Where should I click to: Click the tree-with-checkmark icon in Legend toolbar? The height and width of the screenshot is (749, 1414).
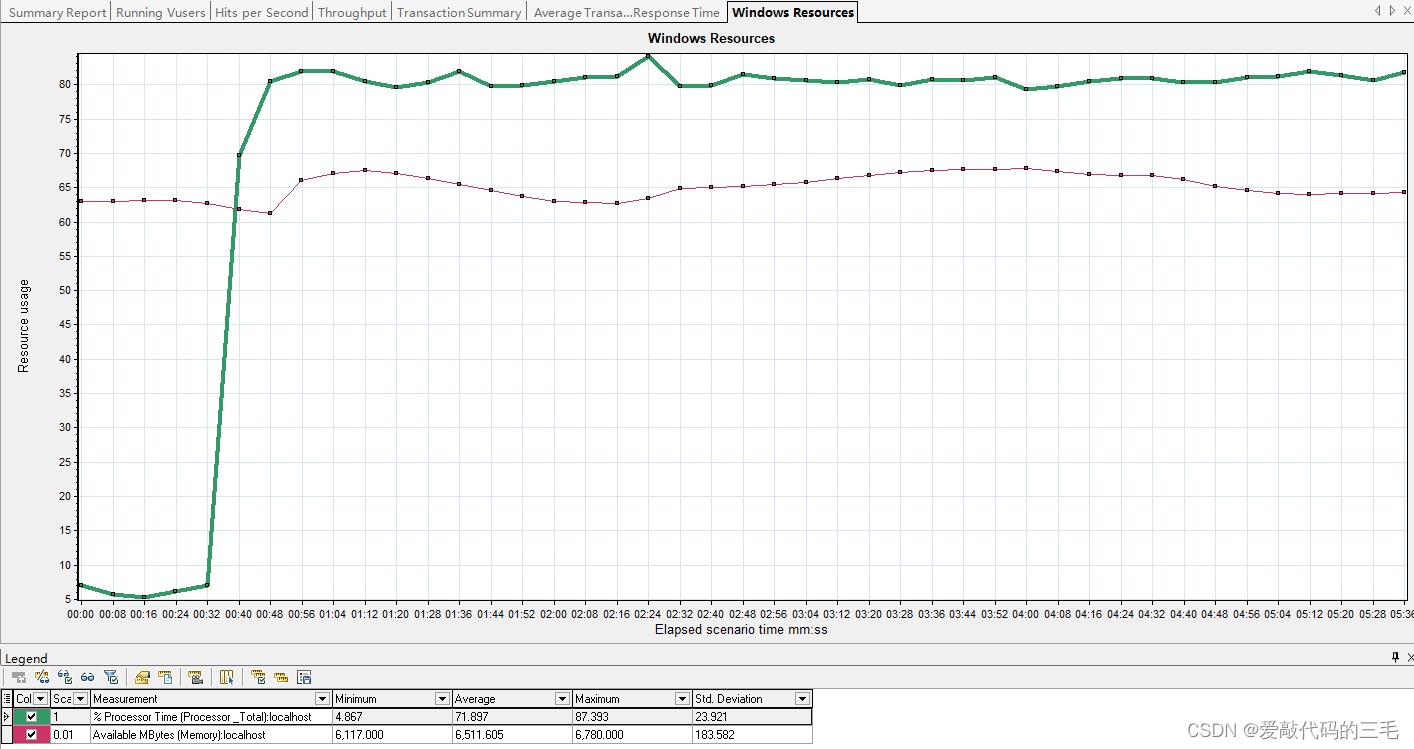(x=258, y=677)
